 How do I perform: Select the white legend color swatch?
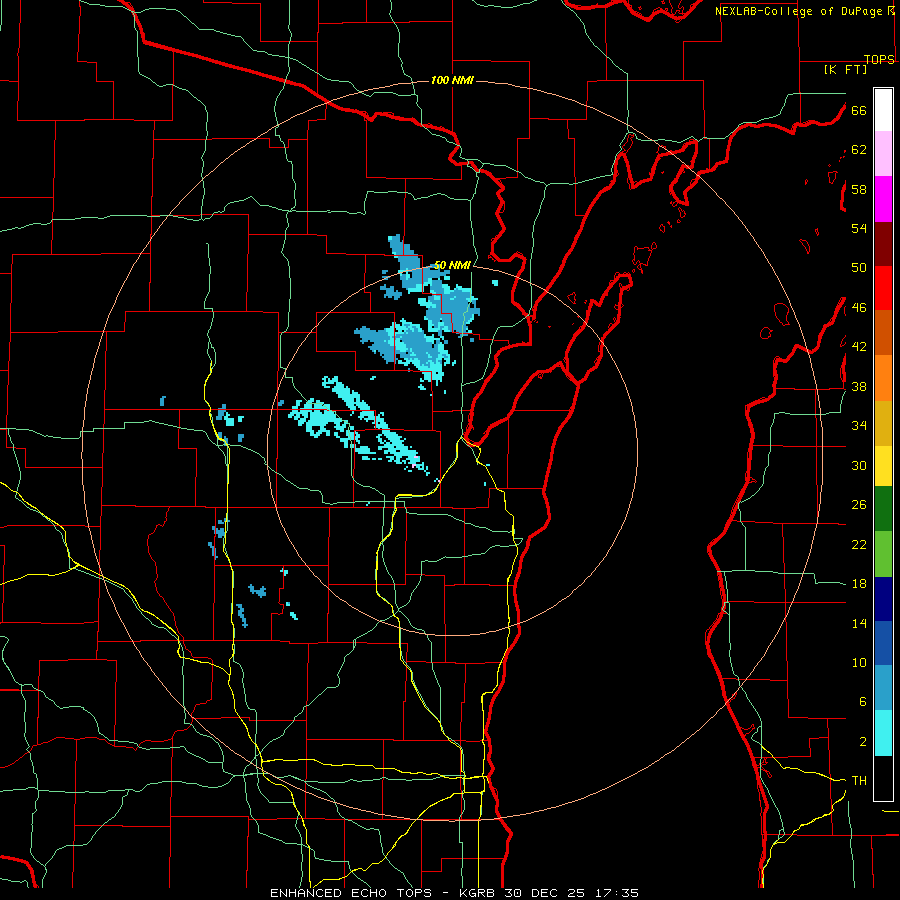883,110
